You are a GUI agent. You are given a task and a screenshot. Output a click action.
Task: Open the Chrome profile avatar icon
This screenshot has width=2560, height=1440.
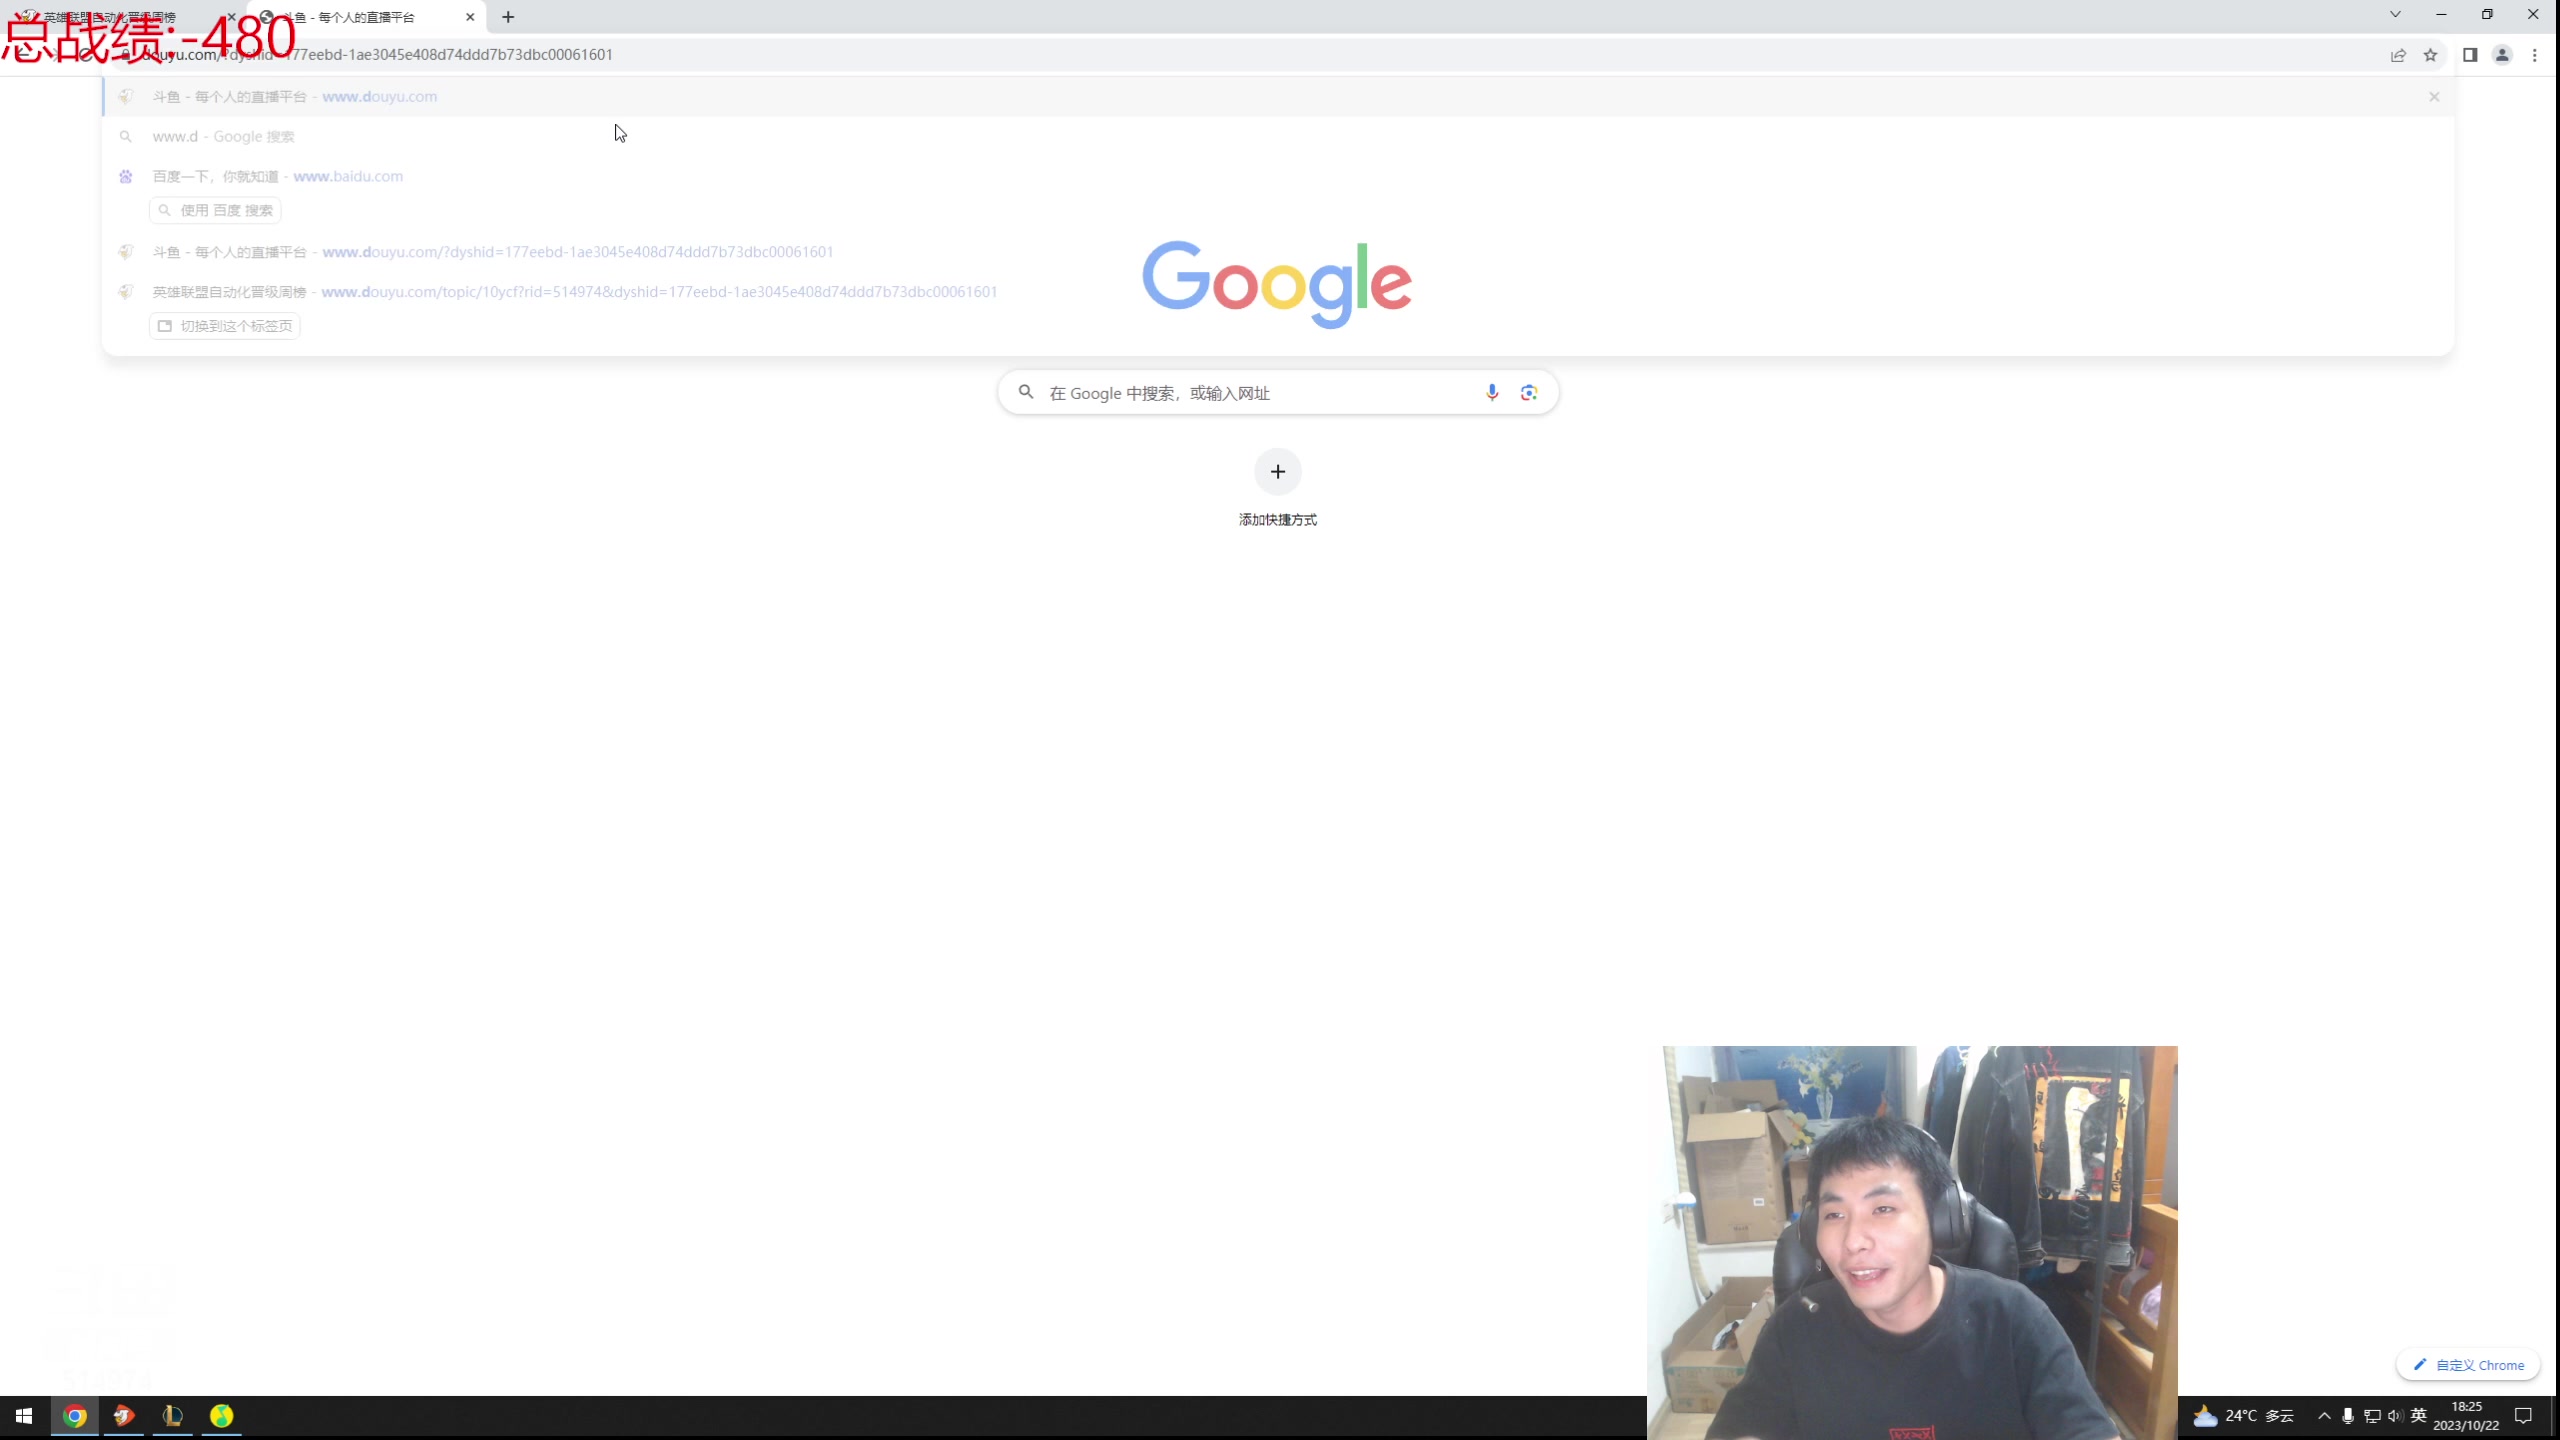point(2502,55)
